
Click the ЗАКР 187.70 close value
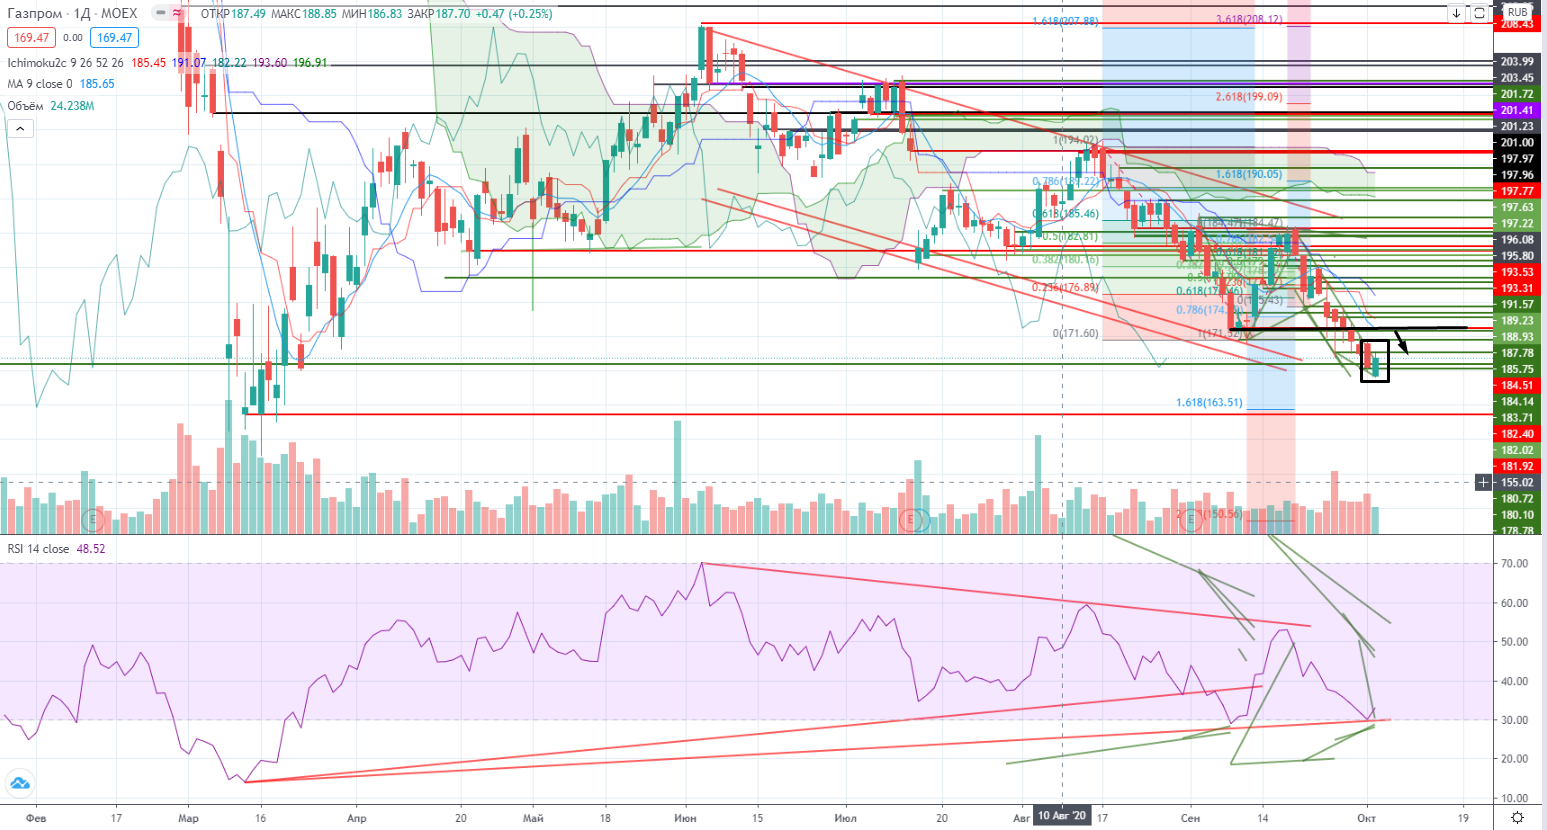click(438, 14)
